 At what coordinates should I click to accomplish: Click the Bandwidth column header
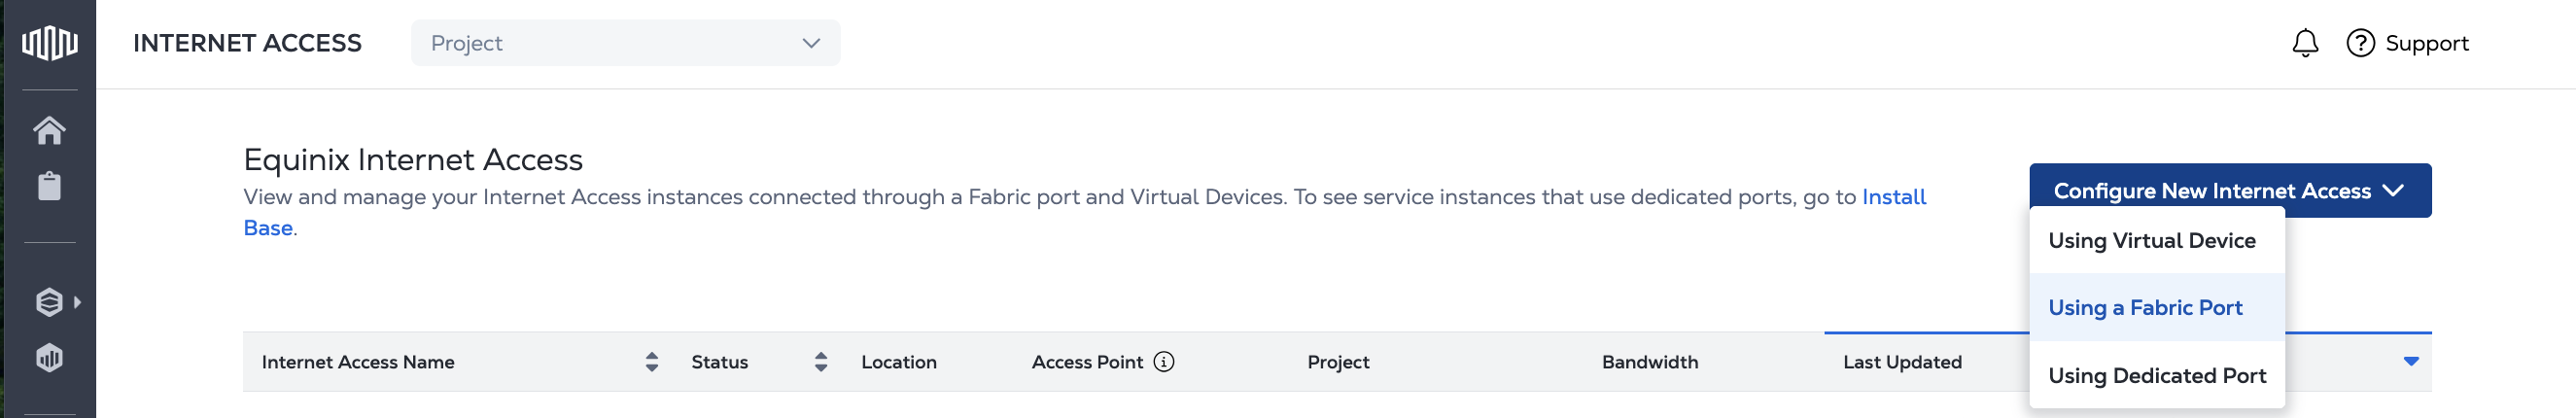pyautogui.click(x=1650, y=362)
